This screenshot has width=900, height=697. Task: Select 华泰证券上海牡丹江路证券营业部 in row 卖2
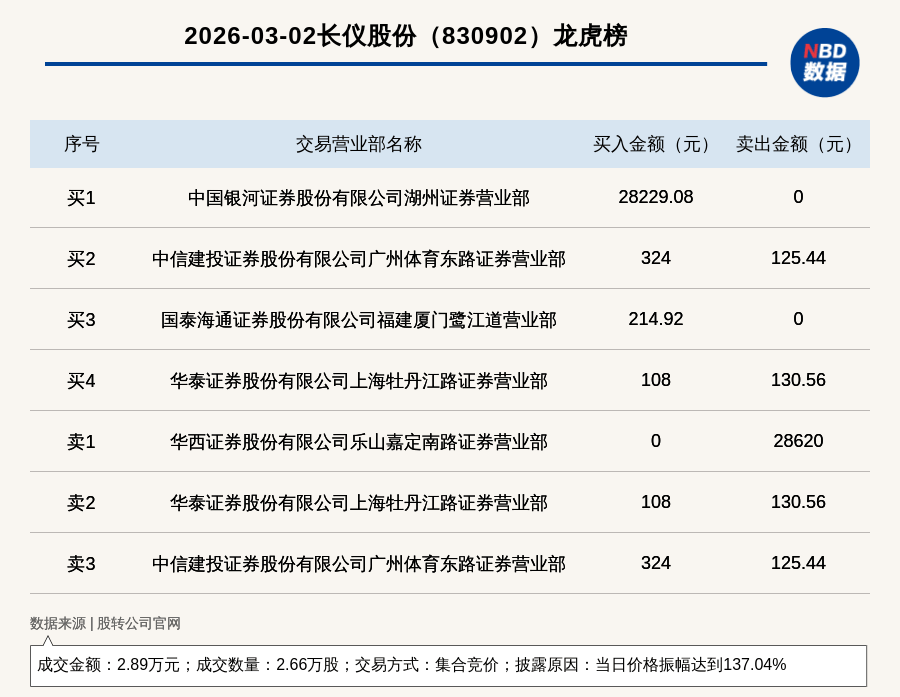360,502
